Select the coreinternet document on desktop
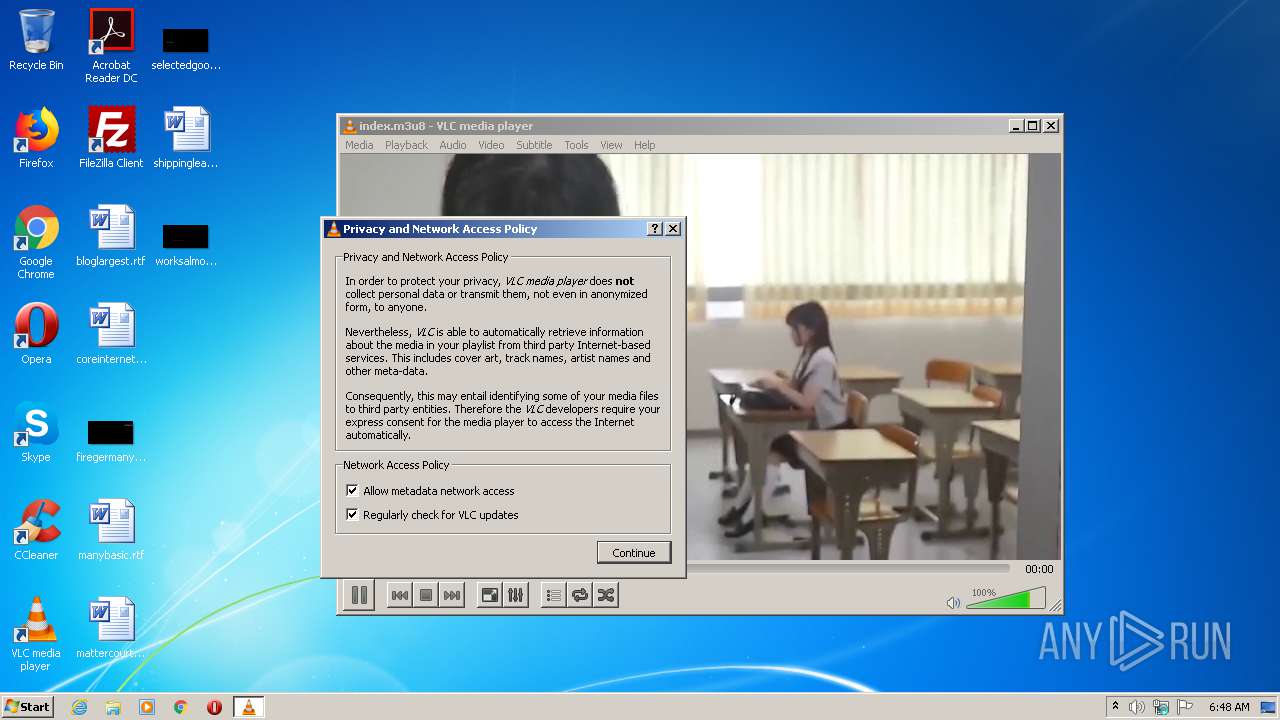Image resolution: width=1280 pixels, height=720 pixels. coord(111,334)
